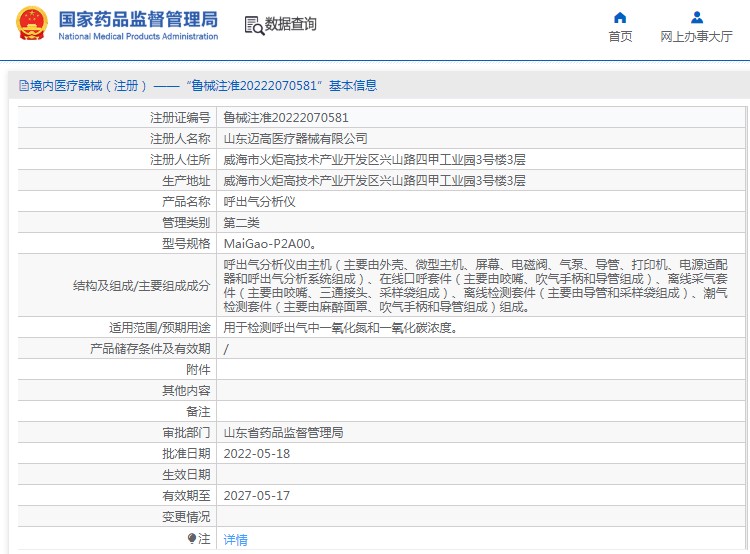Click the 网上办事大厅 label
Image resolution: width=750 pixels, height=554 pixels.
pyautogui.click(x=696, y=36)
